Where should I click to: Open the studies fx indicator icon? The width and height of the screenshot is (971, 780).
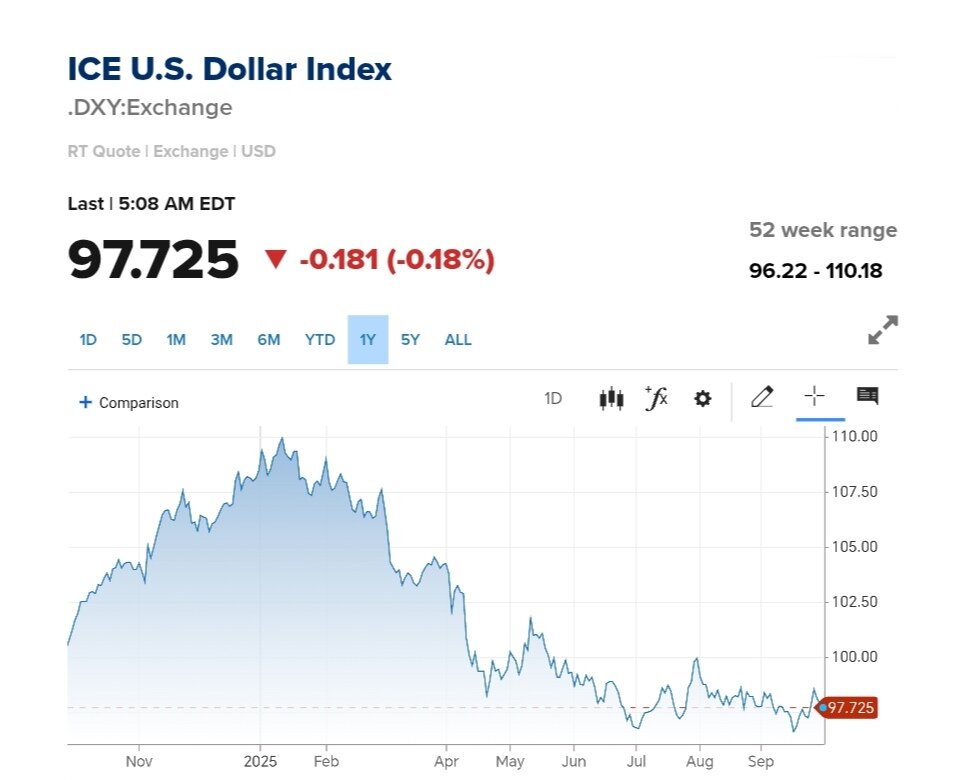pyautogui.click(x=656, y=399)
